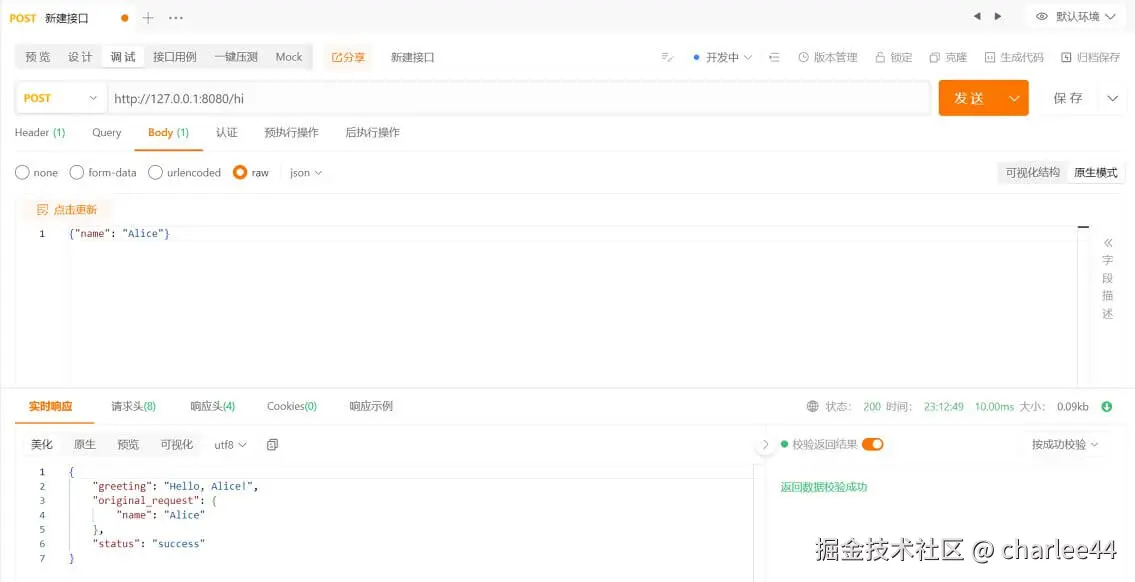Copy the response with the copy icon

[x=272, y=444]
